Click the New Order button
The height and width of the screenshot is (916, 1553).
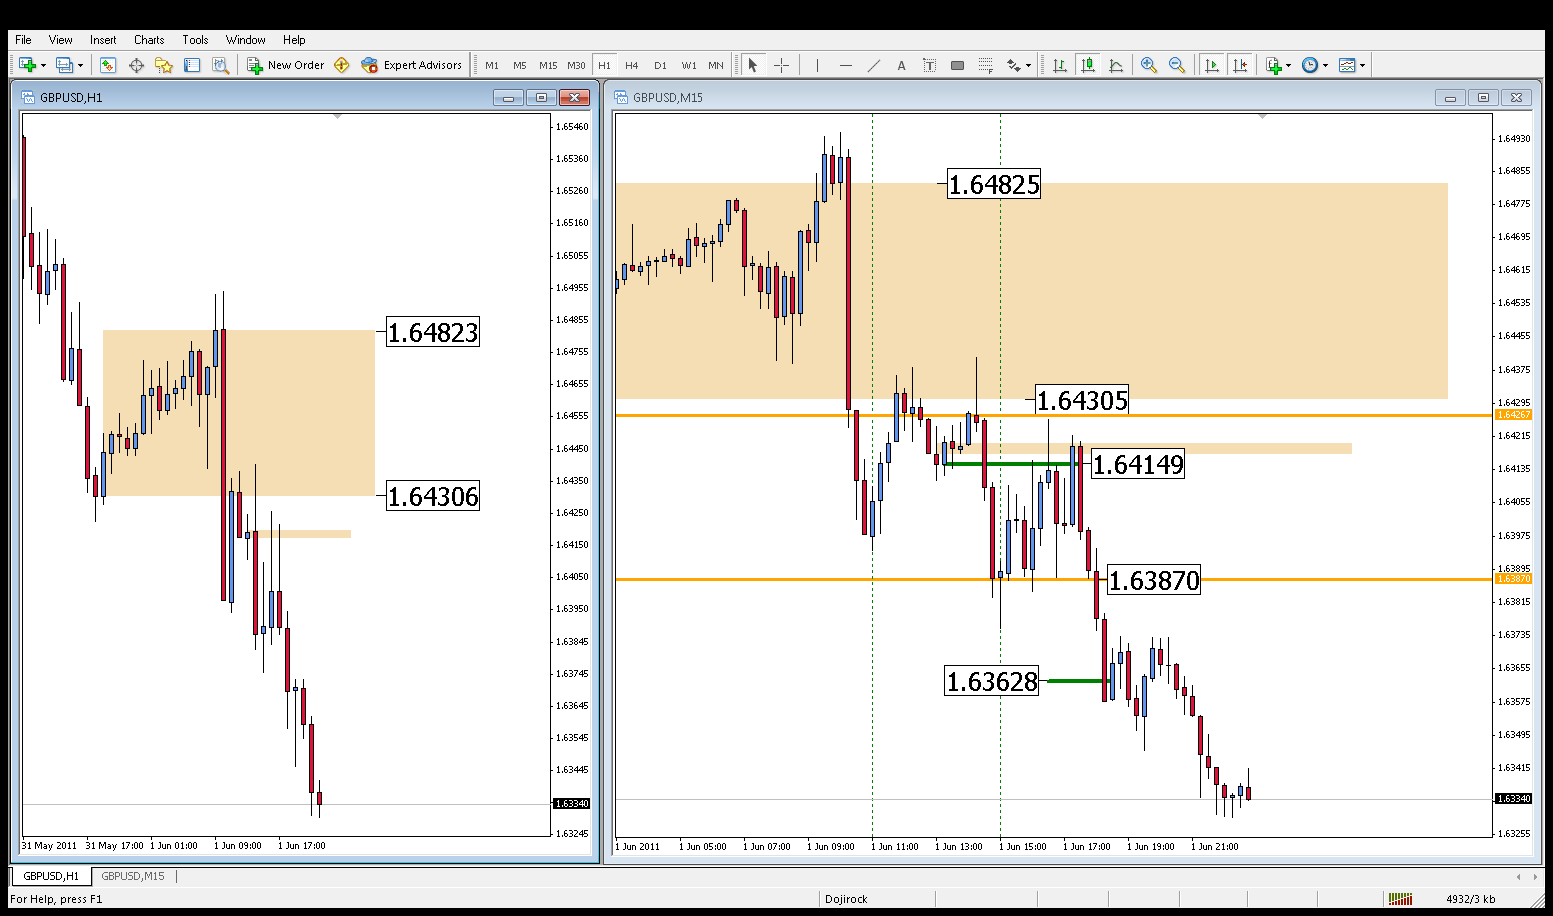286,65
